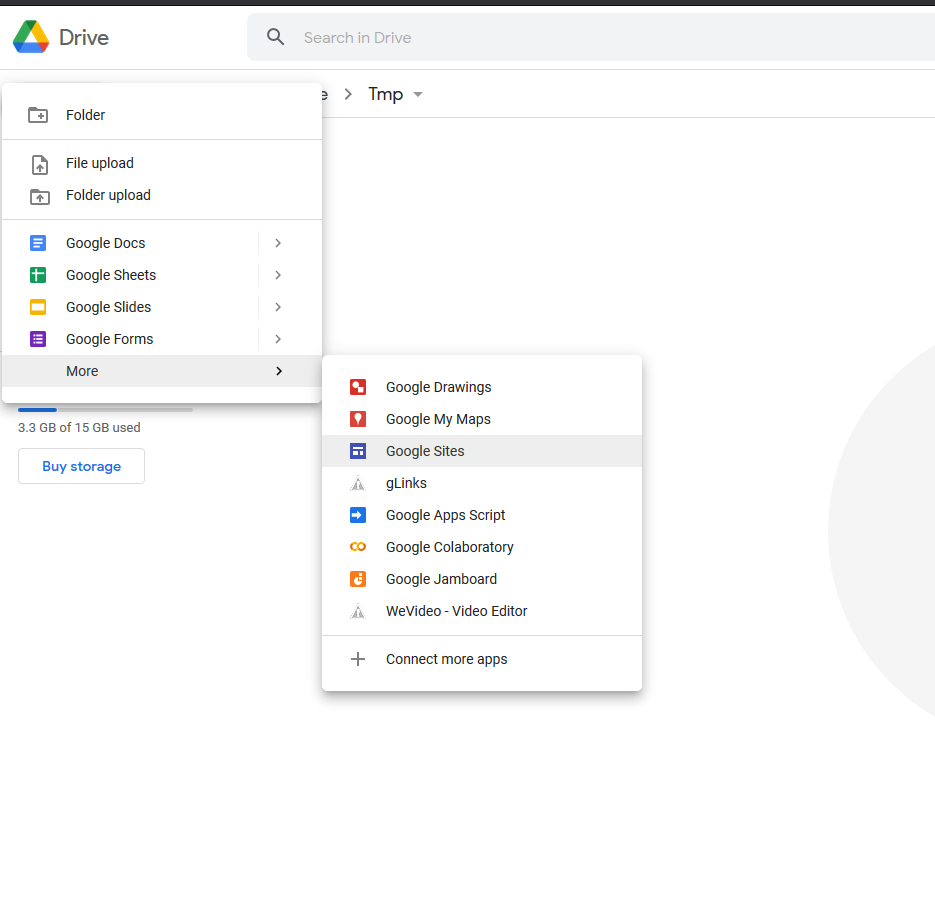Click the orange Google Colaboratory icon
Screen dimensions: 935x898
(358, 547)
